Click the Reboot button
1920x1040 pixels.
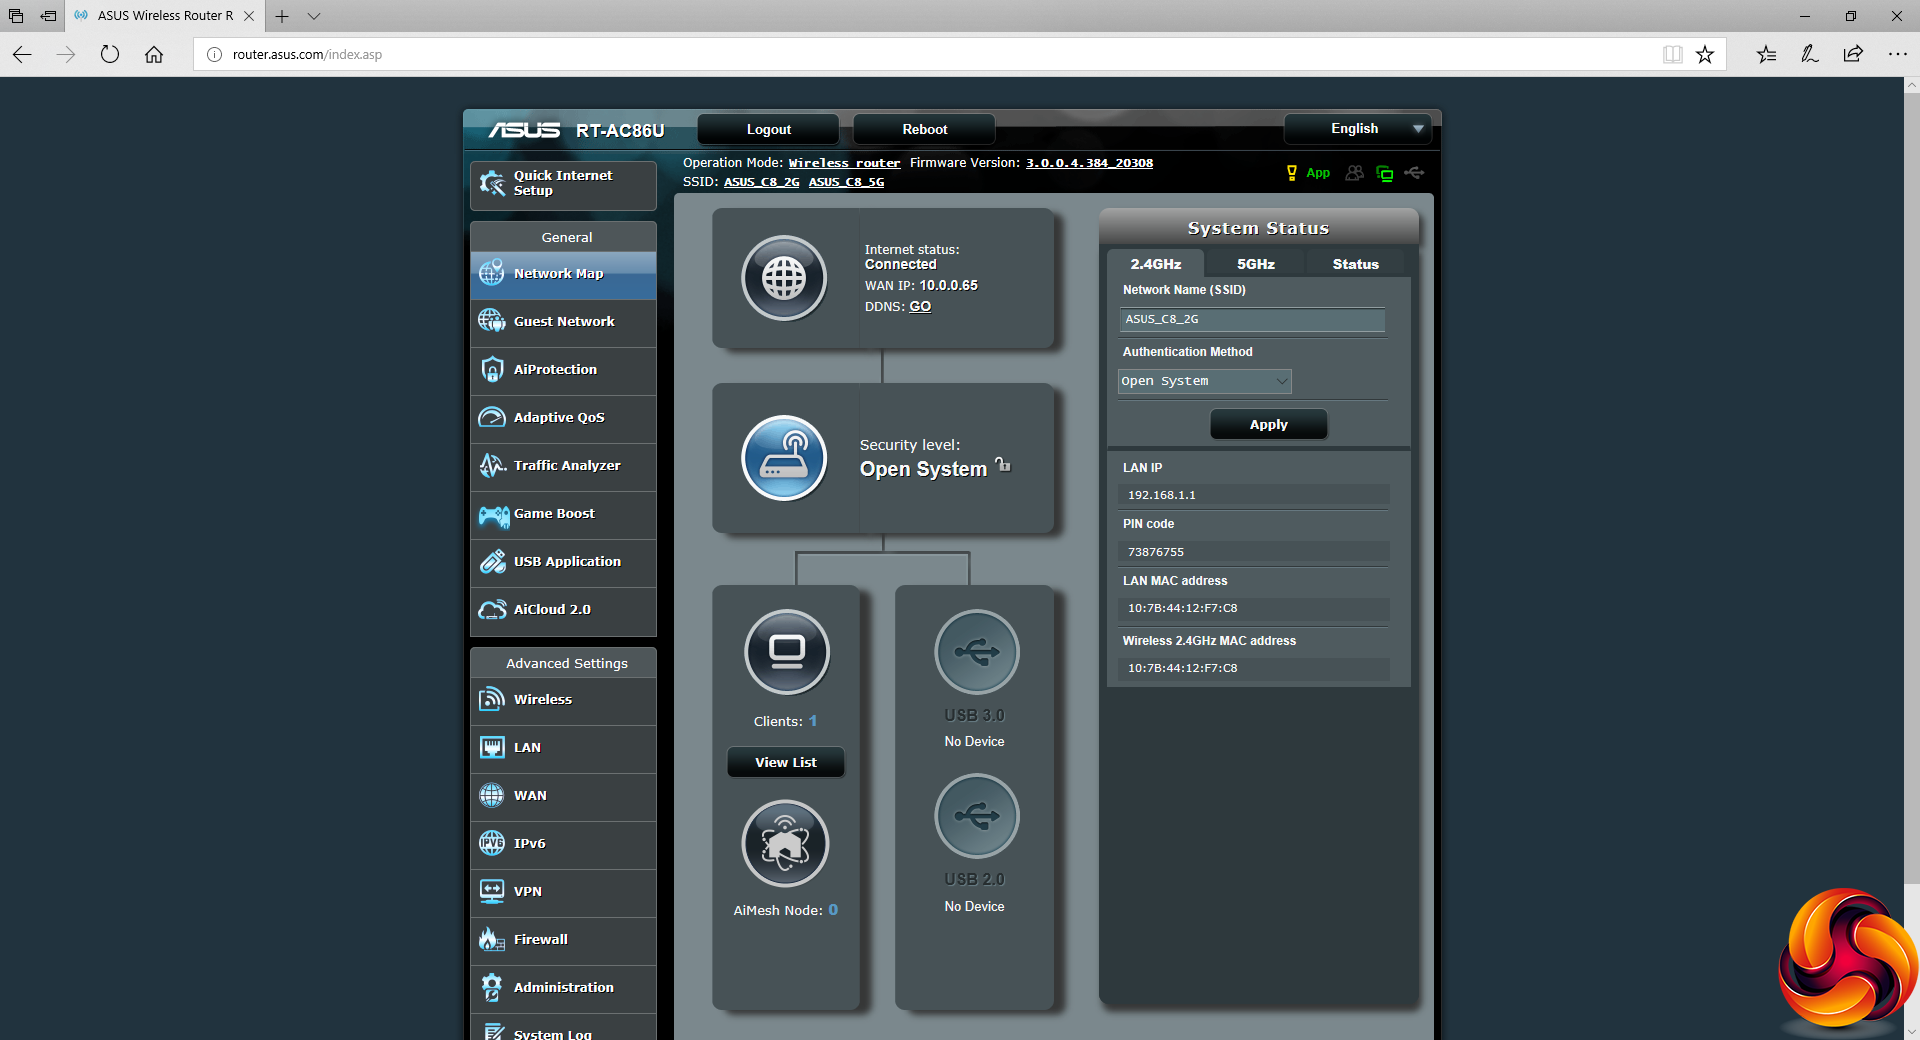pos(924,129)
